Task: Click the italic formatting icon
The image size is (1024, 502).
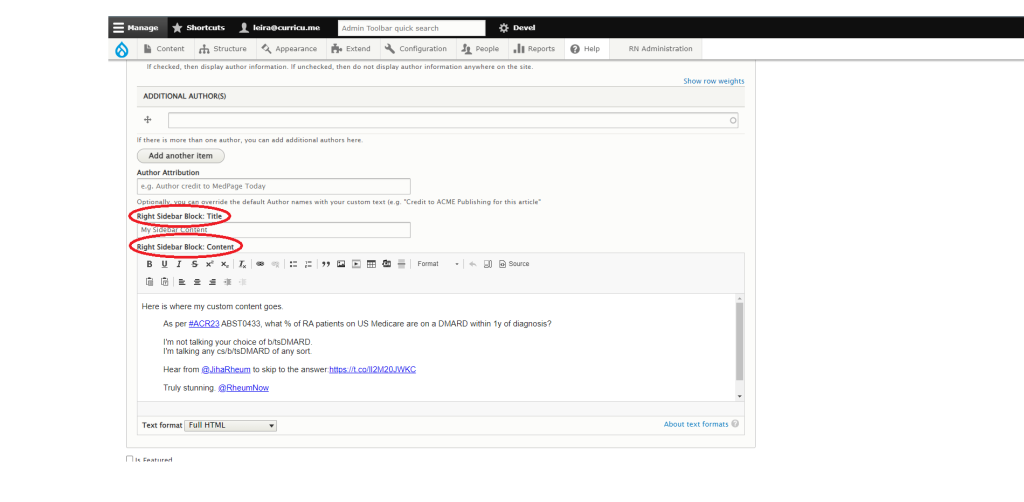Action: pos(179,264)
